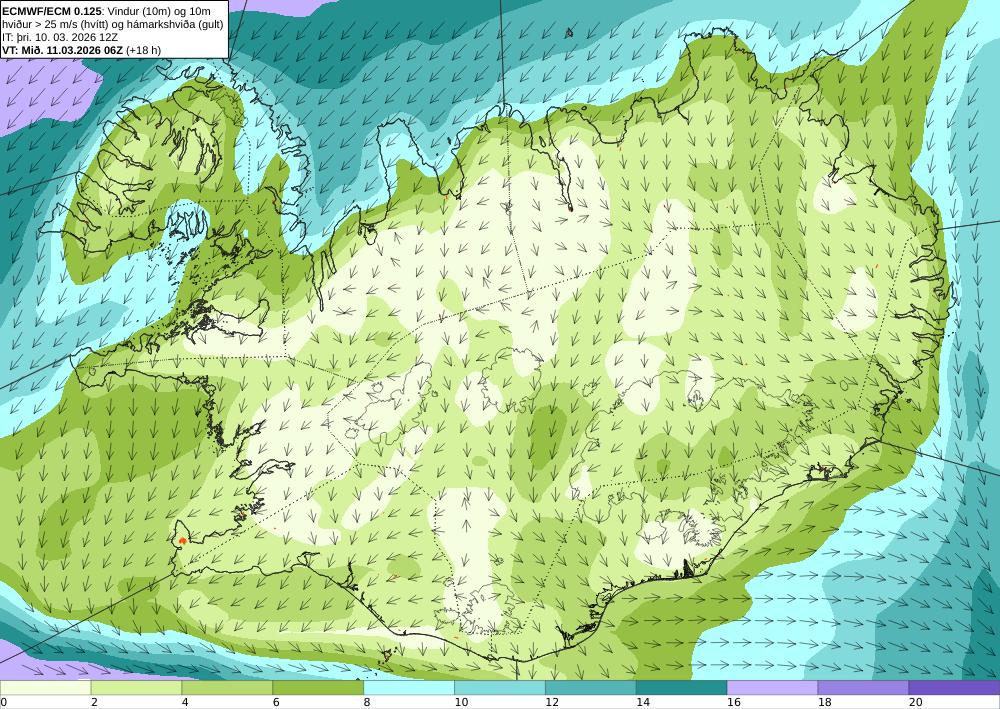Click the legend scale label "6"
1000x709 pixels.
pos(276,703)
